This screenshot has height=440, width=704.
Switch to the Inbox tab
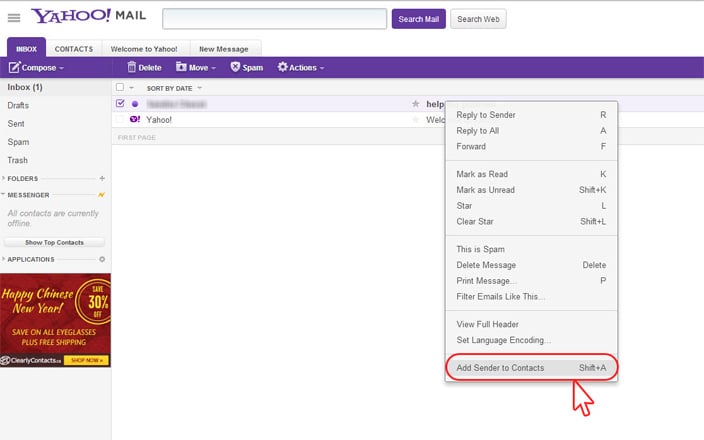click(x=26, y=48)
